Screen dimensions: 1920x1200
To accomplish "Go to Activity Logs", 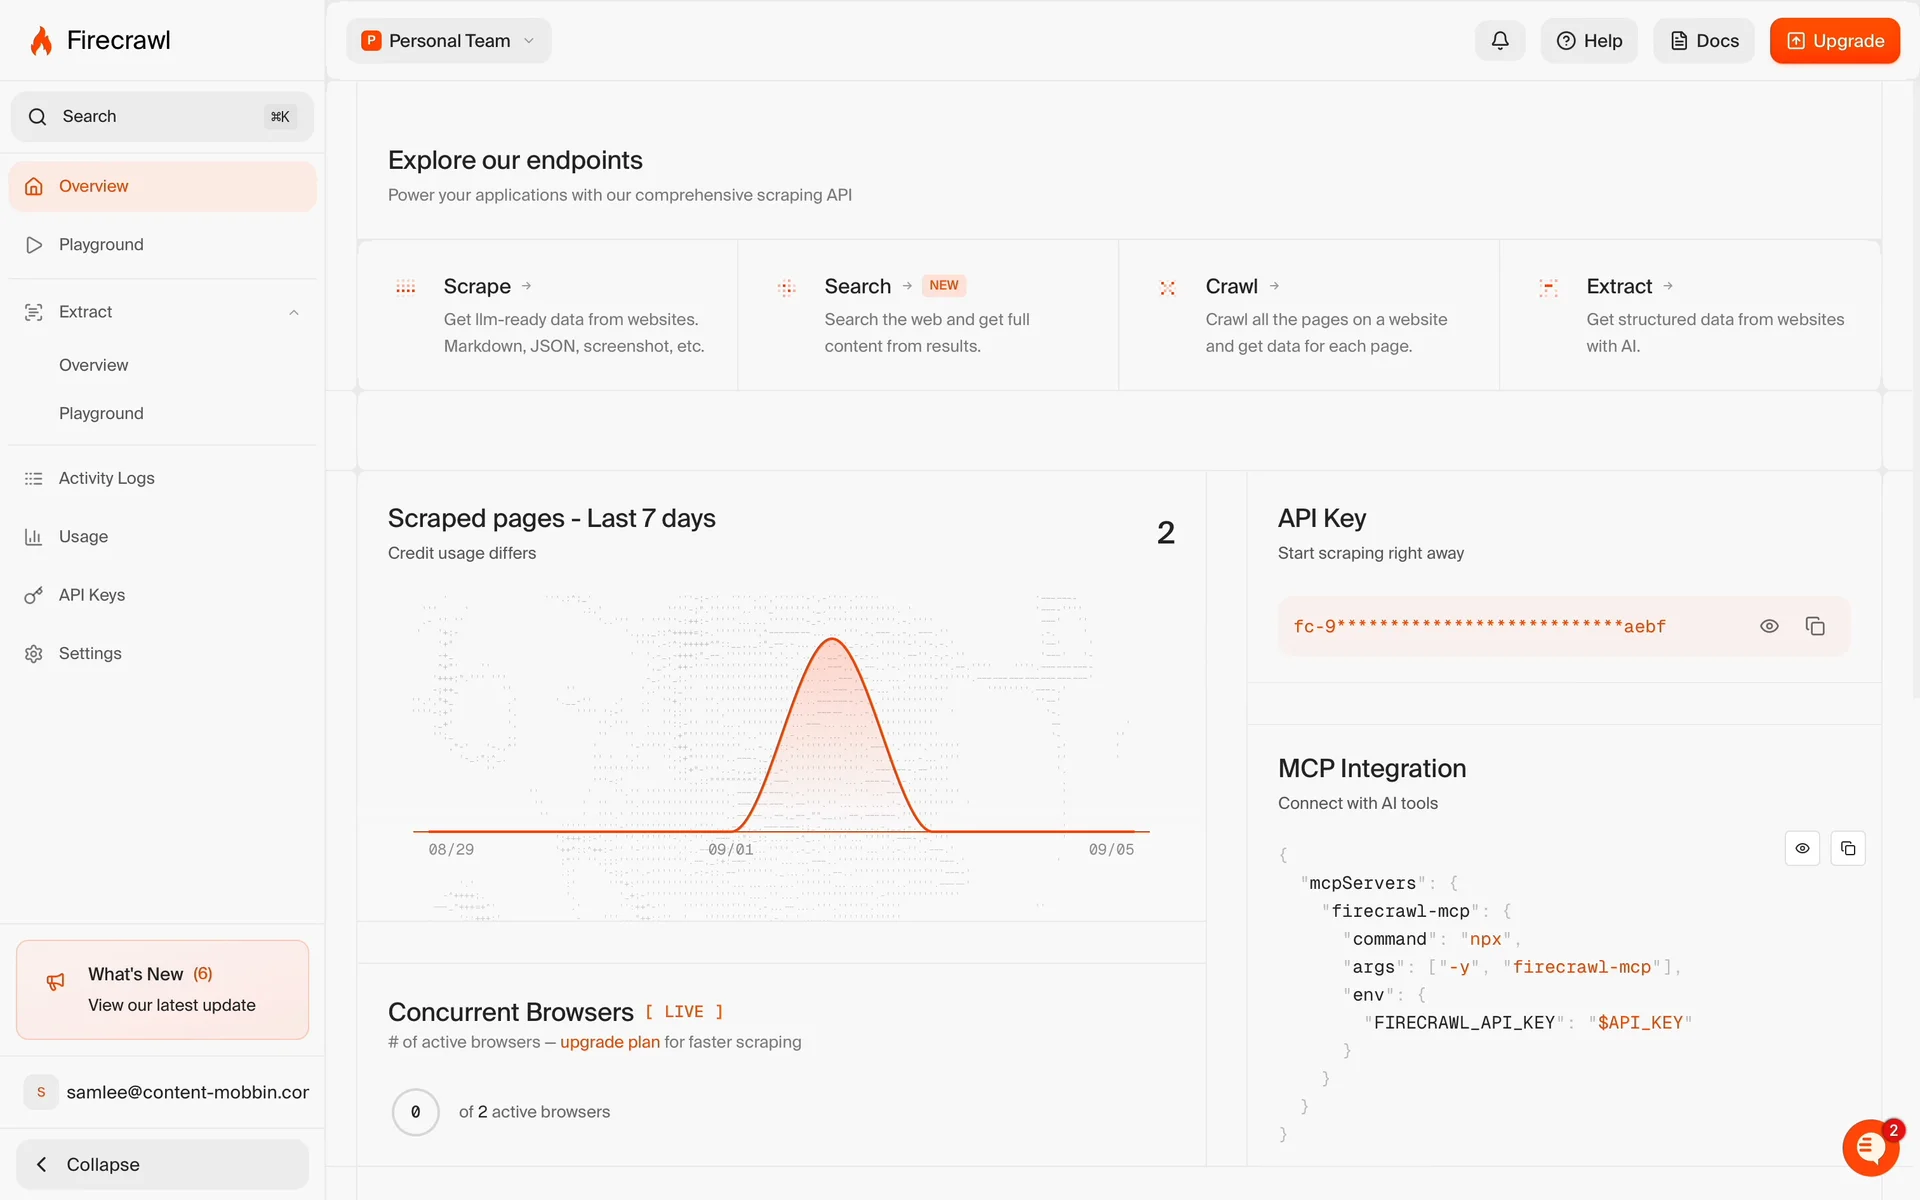I will coord(106,478).
